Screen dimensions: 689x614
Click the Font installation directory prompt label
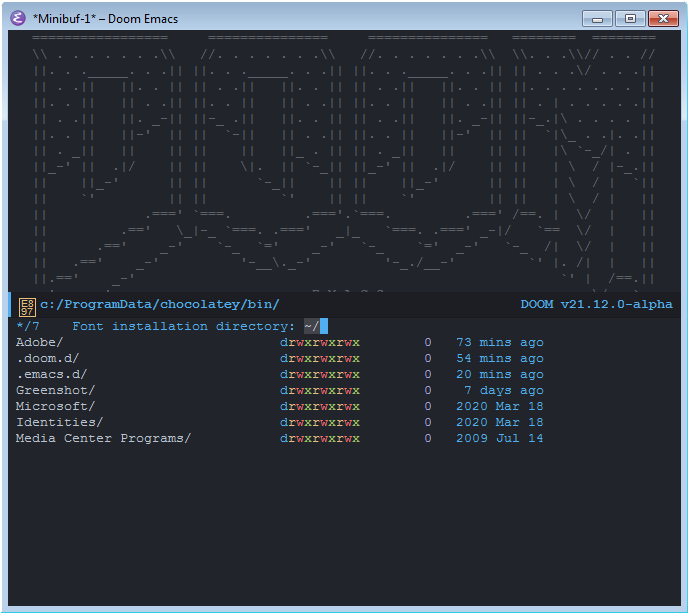pos(184,327)
